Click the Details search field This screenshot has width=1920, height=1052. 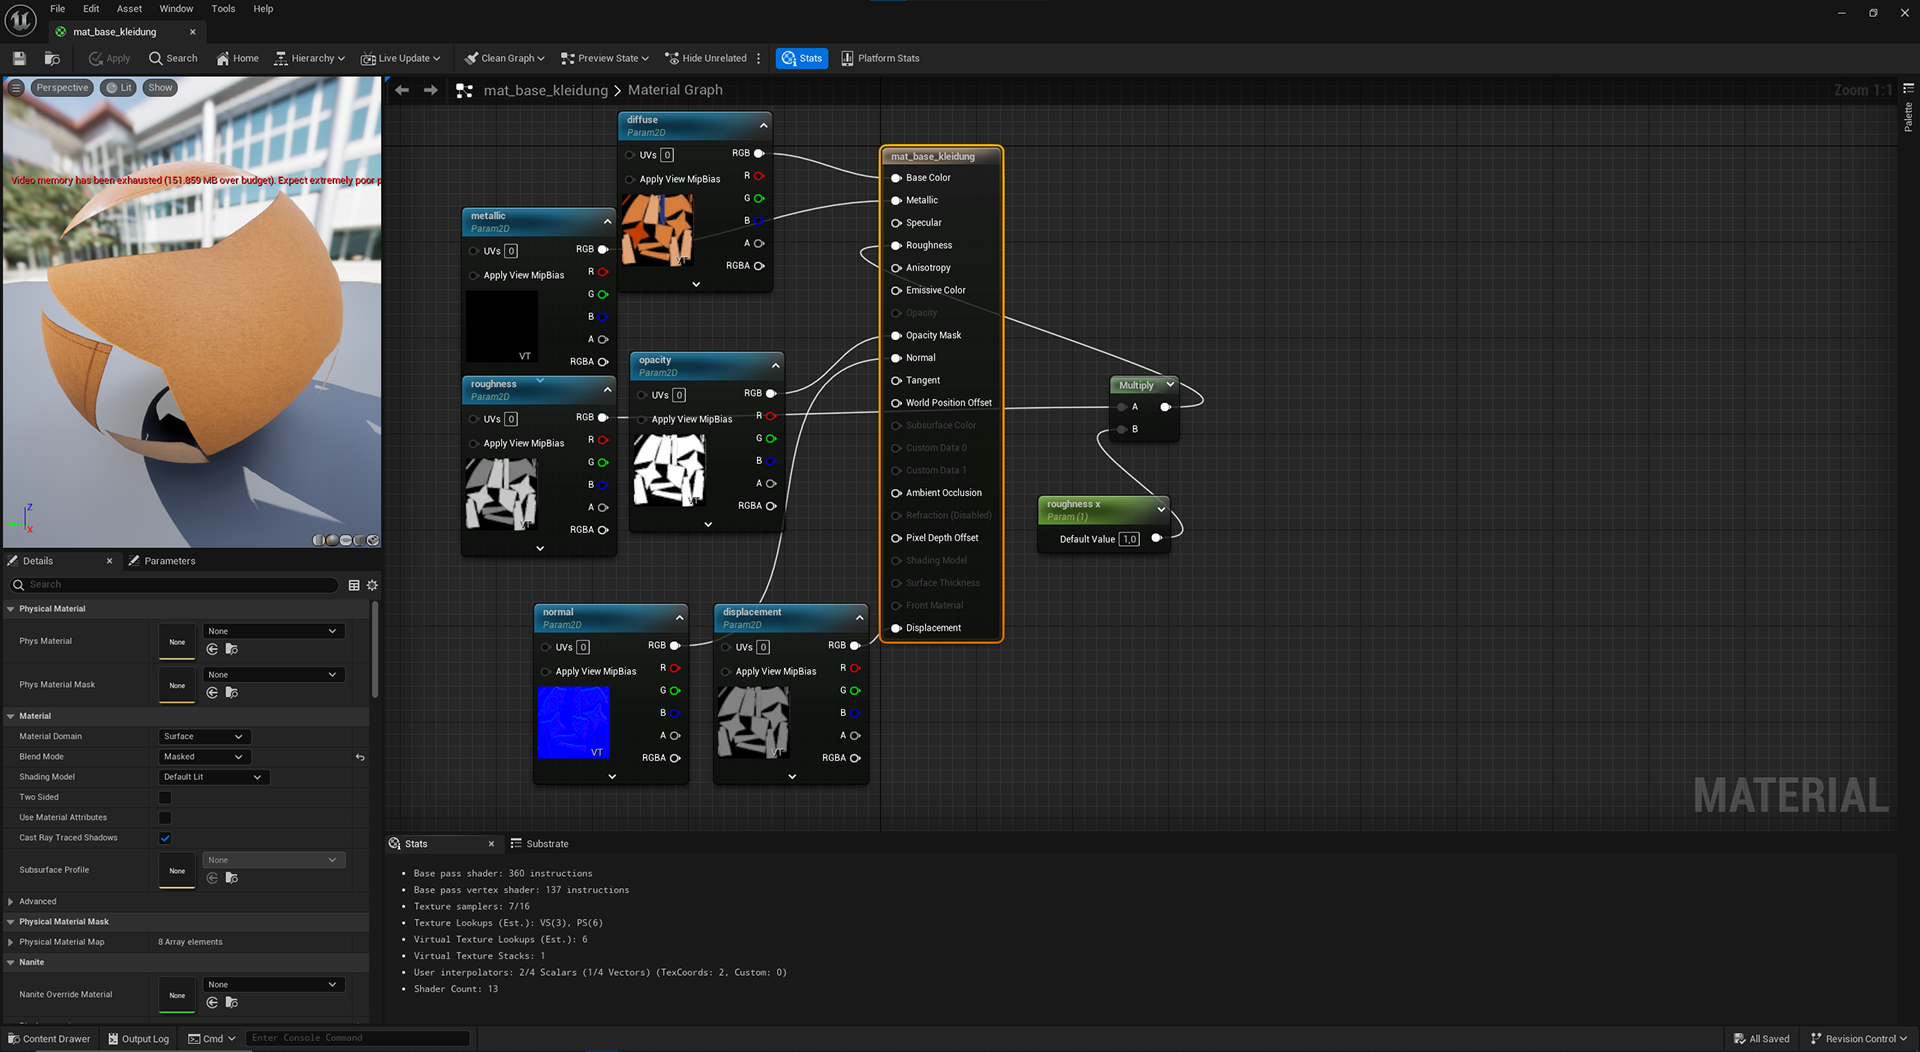click(x=174, y=585)
